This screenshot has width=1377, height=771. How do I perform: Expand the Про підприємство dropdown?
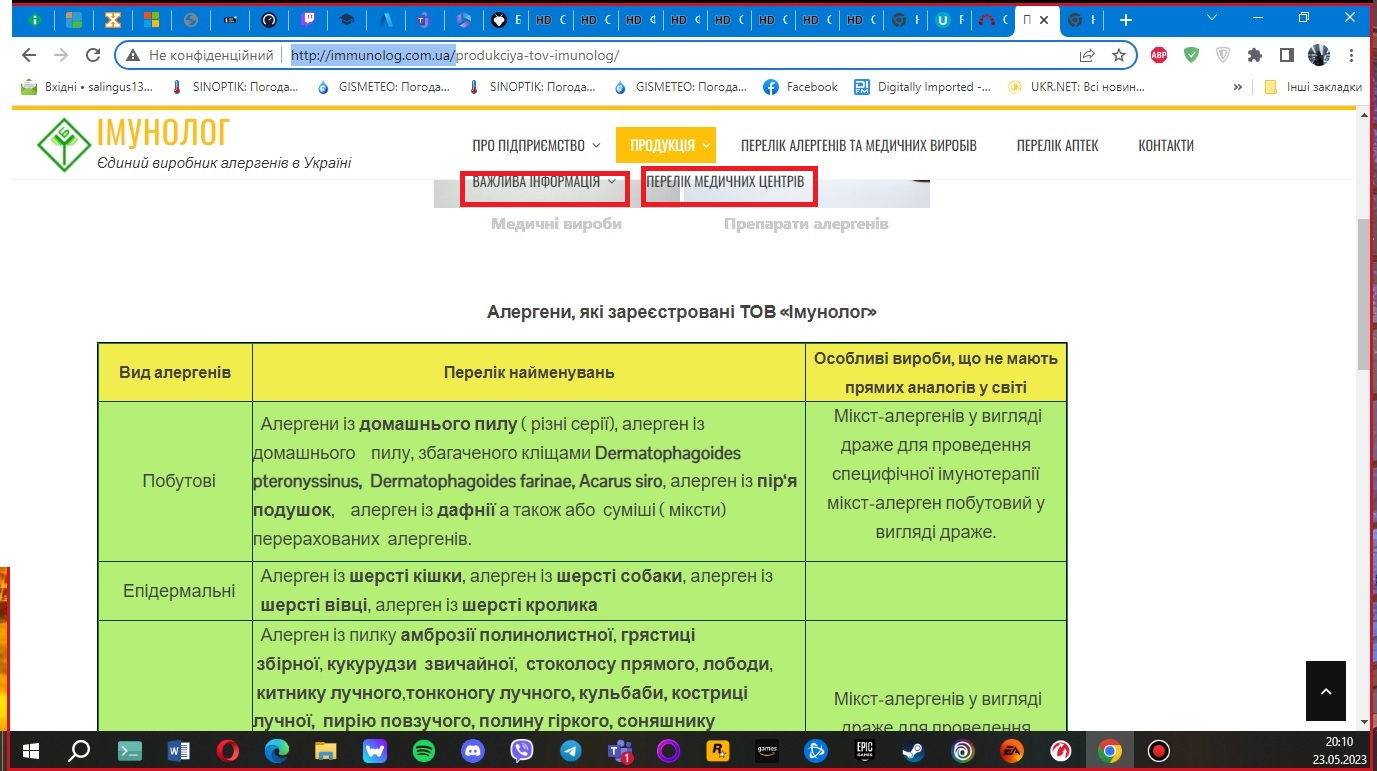pyautogui.click(x=536, y=145)
